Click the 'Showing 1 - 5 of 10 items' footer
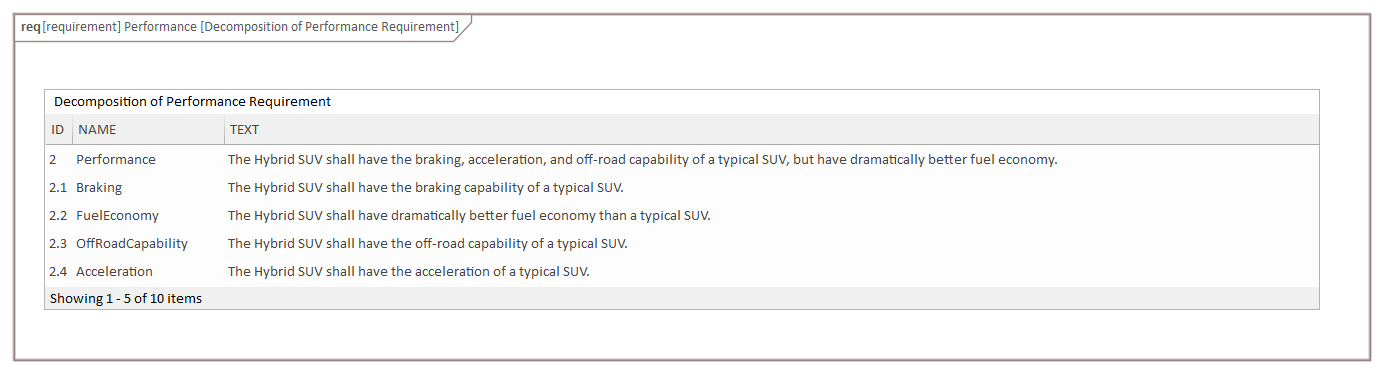 (x=126, y=298)
